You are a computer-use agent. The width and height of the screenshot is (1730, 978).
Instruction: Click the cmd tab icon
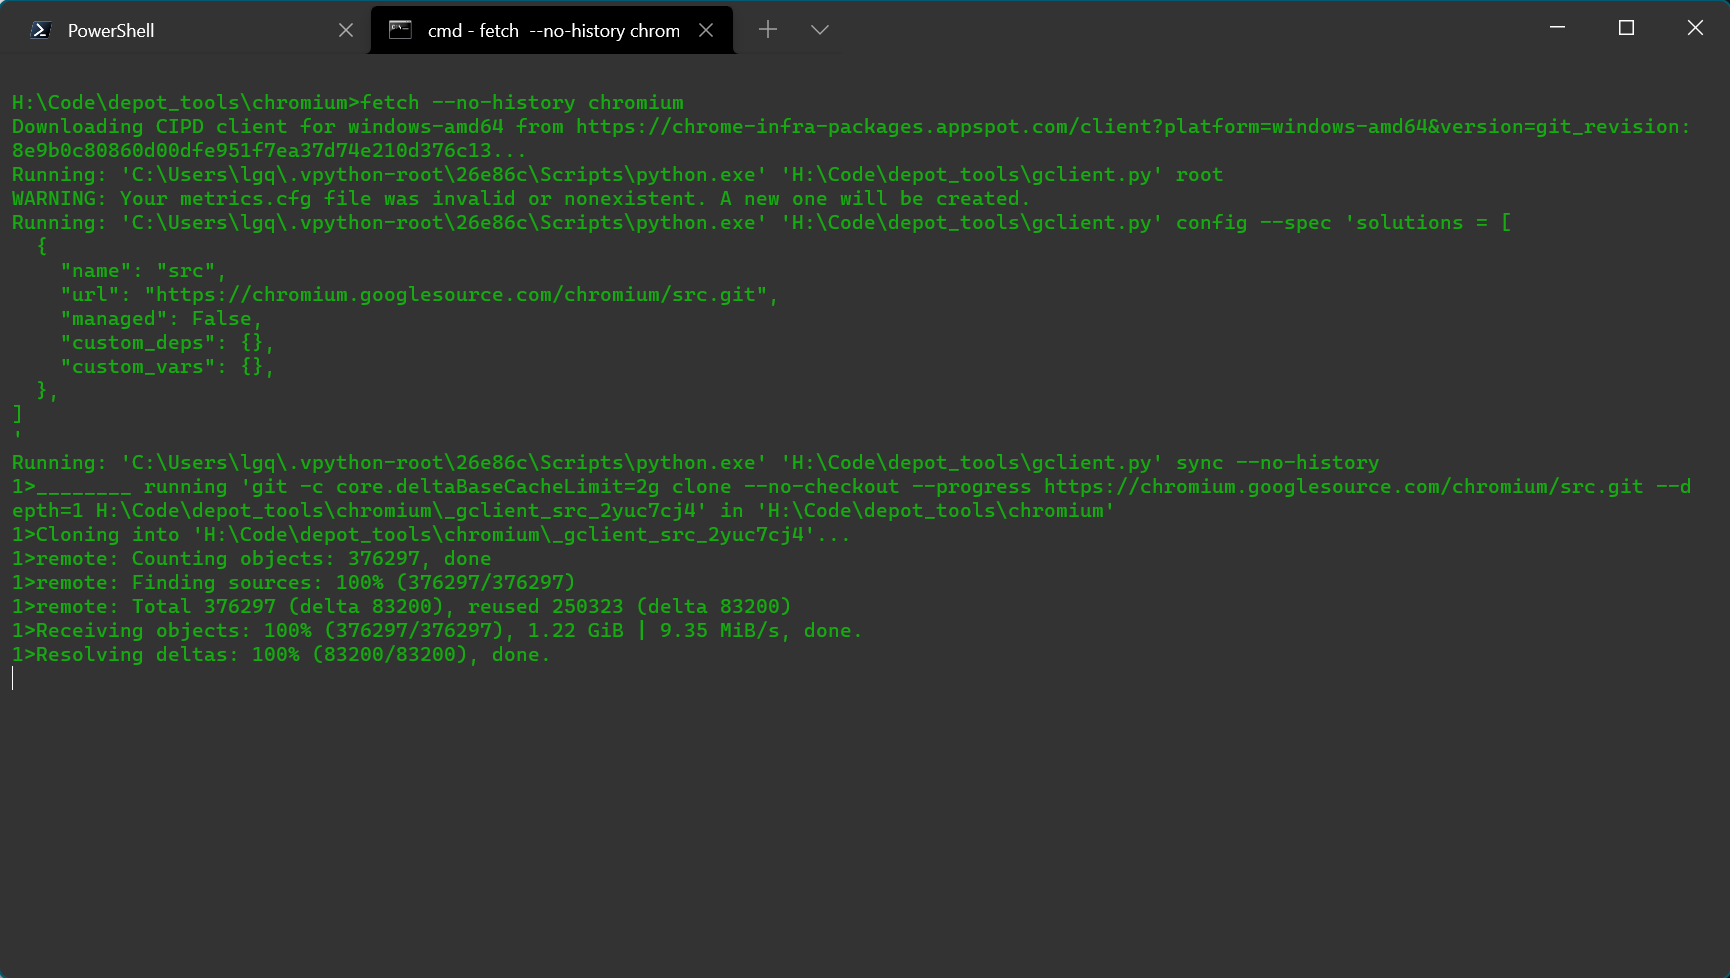400,30
